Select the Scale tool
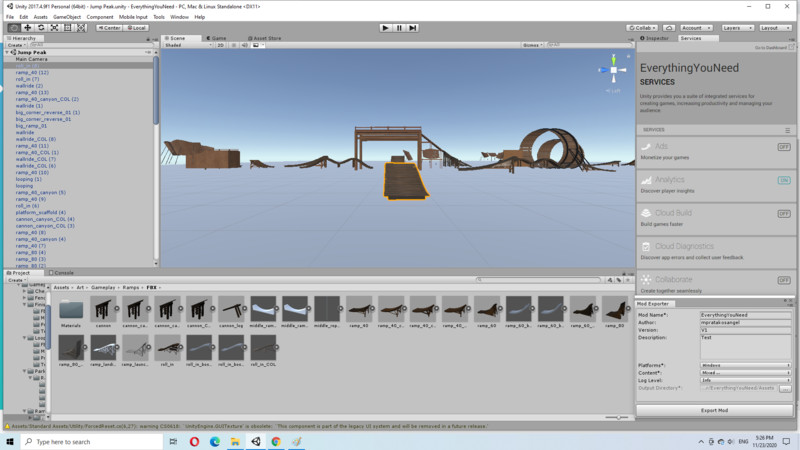800x450 pixels. [x=54, y=28]
